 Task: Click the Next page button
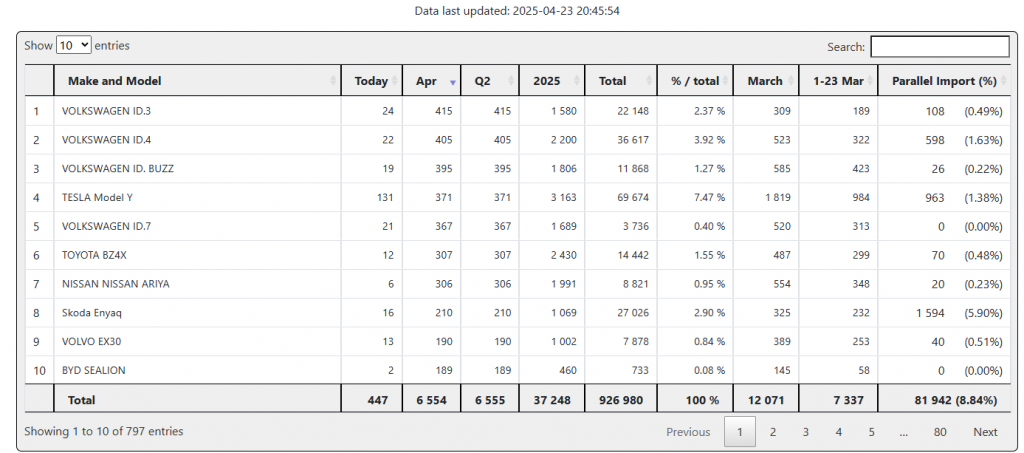985,432
